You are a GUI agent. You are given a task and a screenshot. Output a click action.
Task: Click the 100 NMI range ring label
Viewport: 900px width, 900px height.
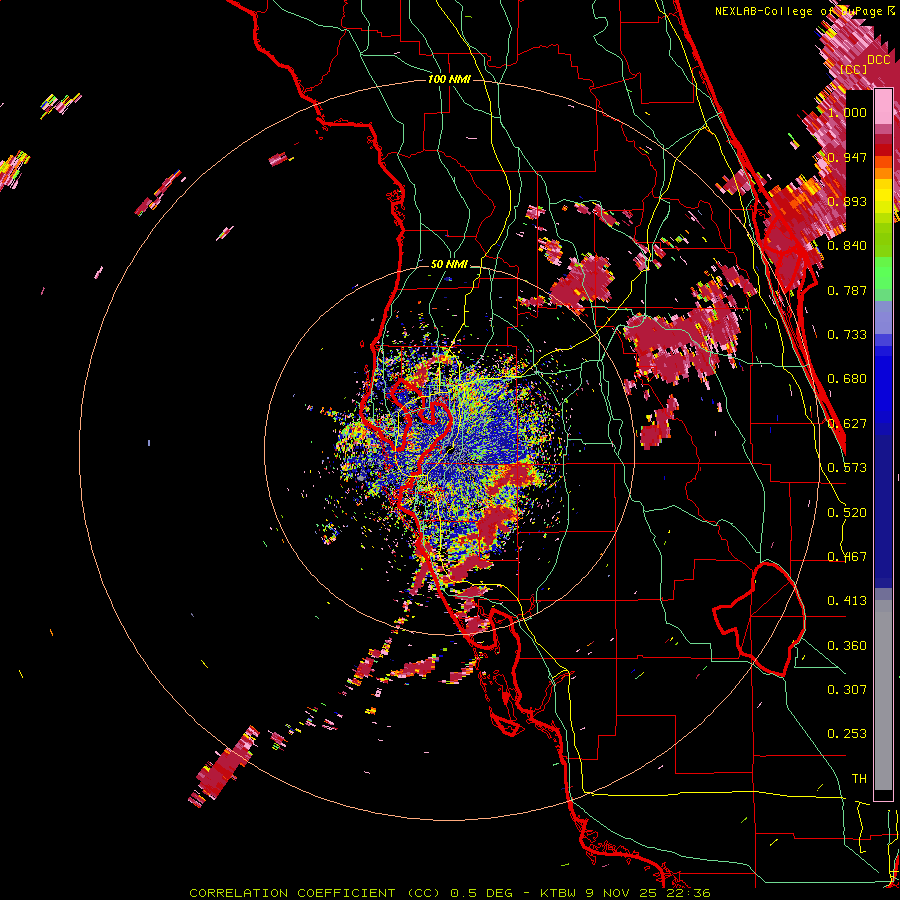pos(449,79)
